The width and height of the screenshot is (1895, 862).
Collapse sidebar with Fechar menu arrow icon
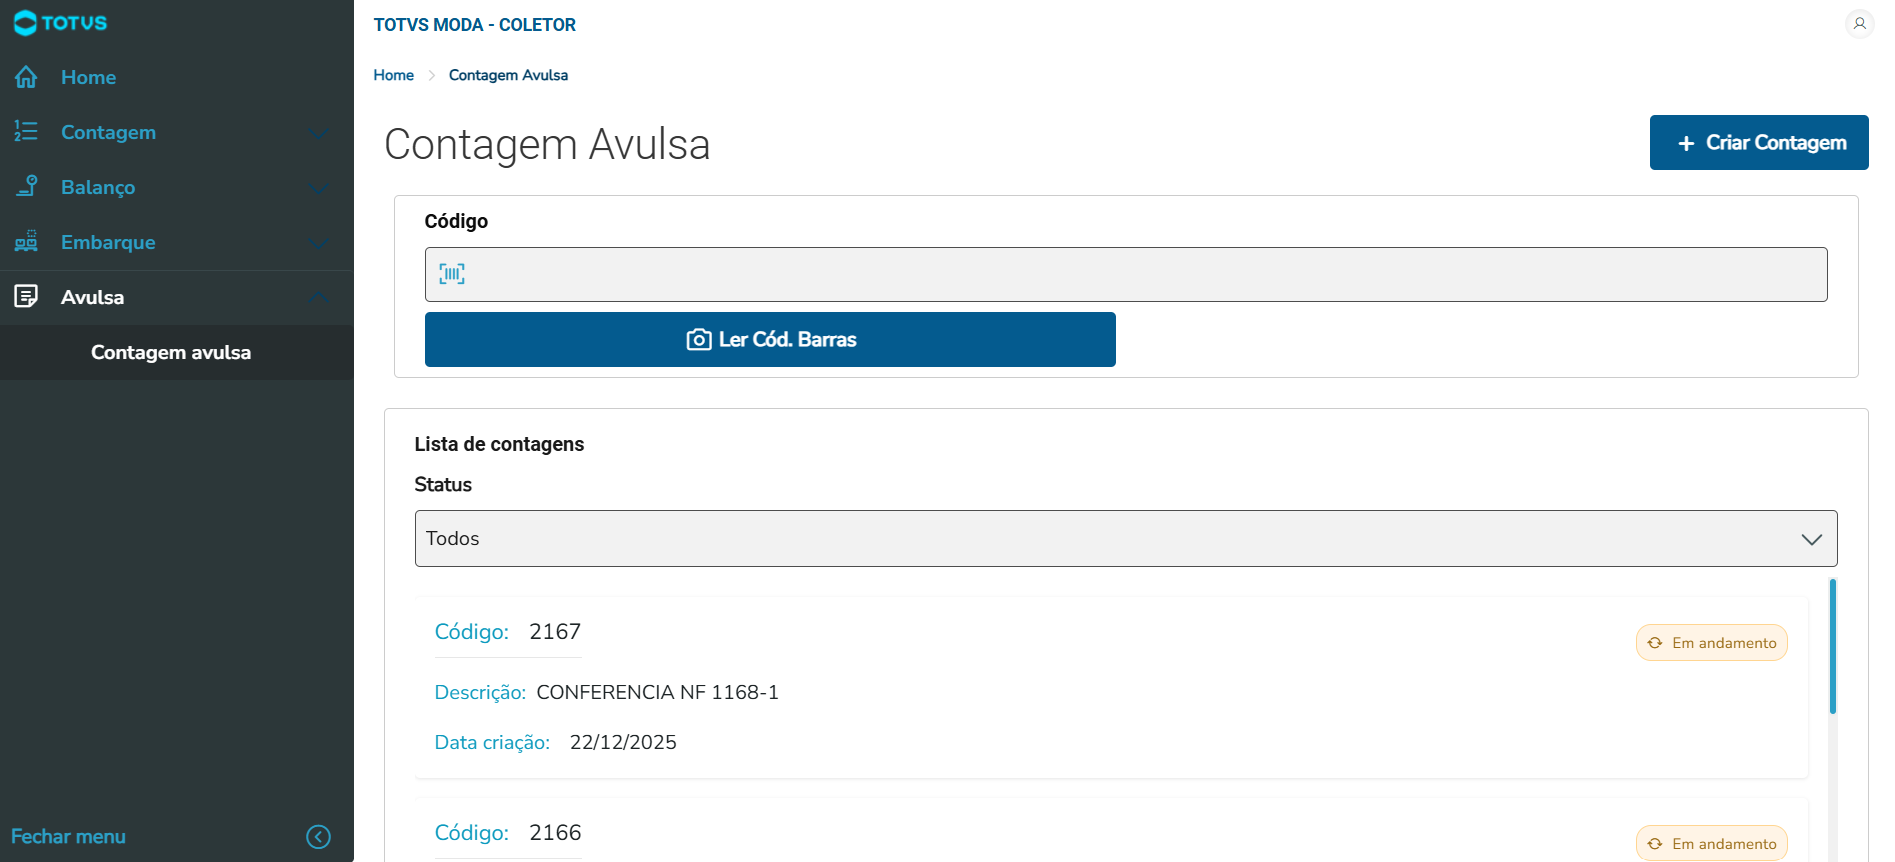tap(318, 837)
